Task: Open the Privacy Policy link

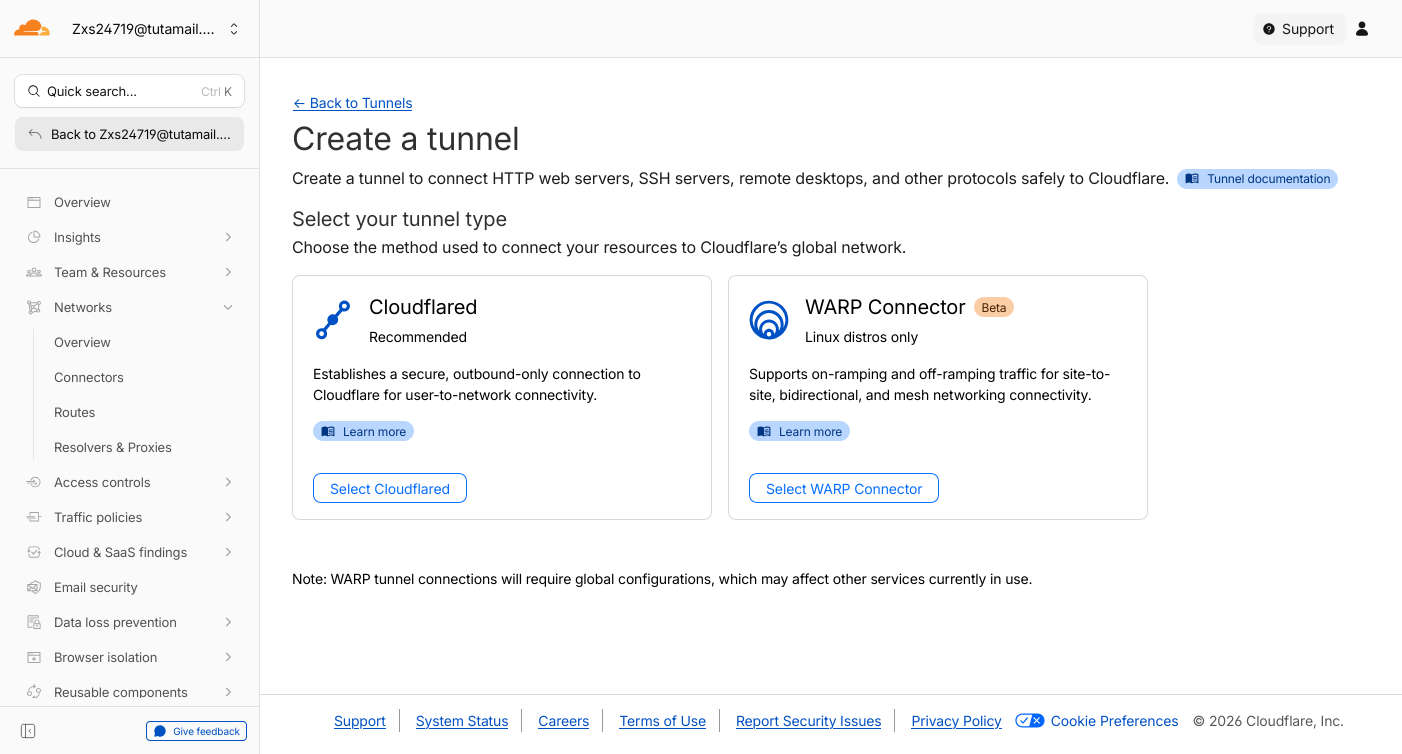Action: (957, 721)
